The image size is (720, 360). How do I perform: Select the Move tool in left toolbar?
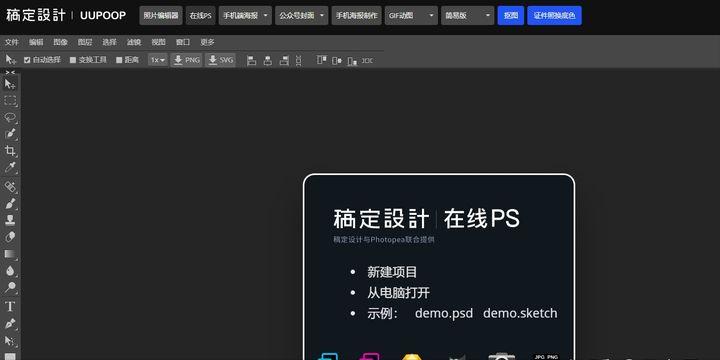click(x=10, y=84)
